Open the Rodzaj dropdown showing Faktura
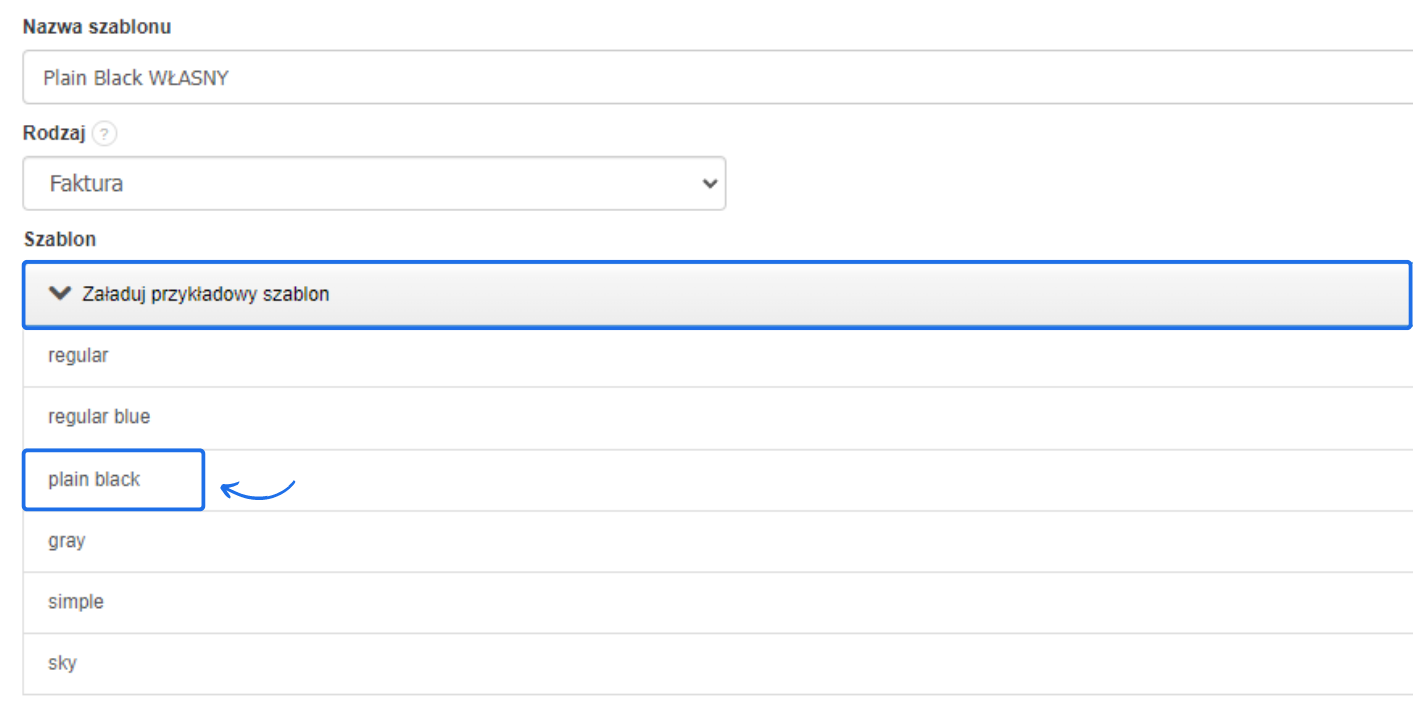 click(374, 184)
